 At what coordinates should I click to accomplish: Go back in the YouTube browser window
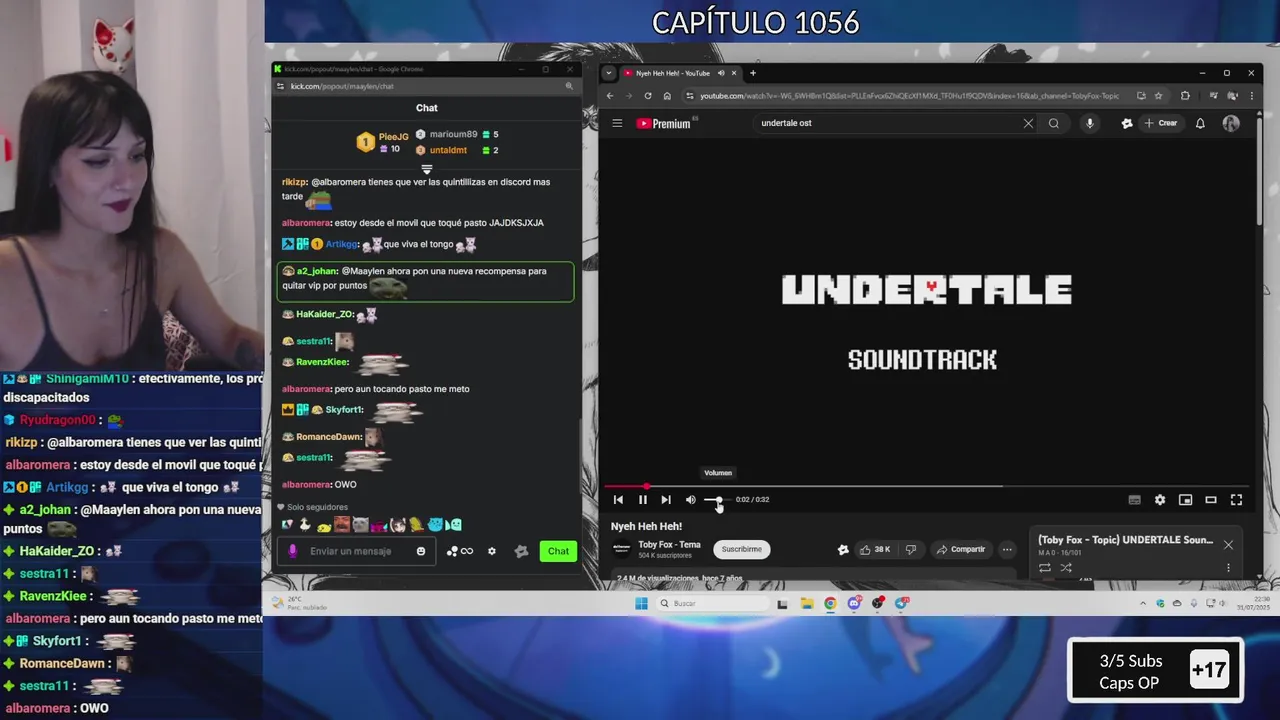(610, 96)
